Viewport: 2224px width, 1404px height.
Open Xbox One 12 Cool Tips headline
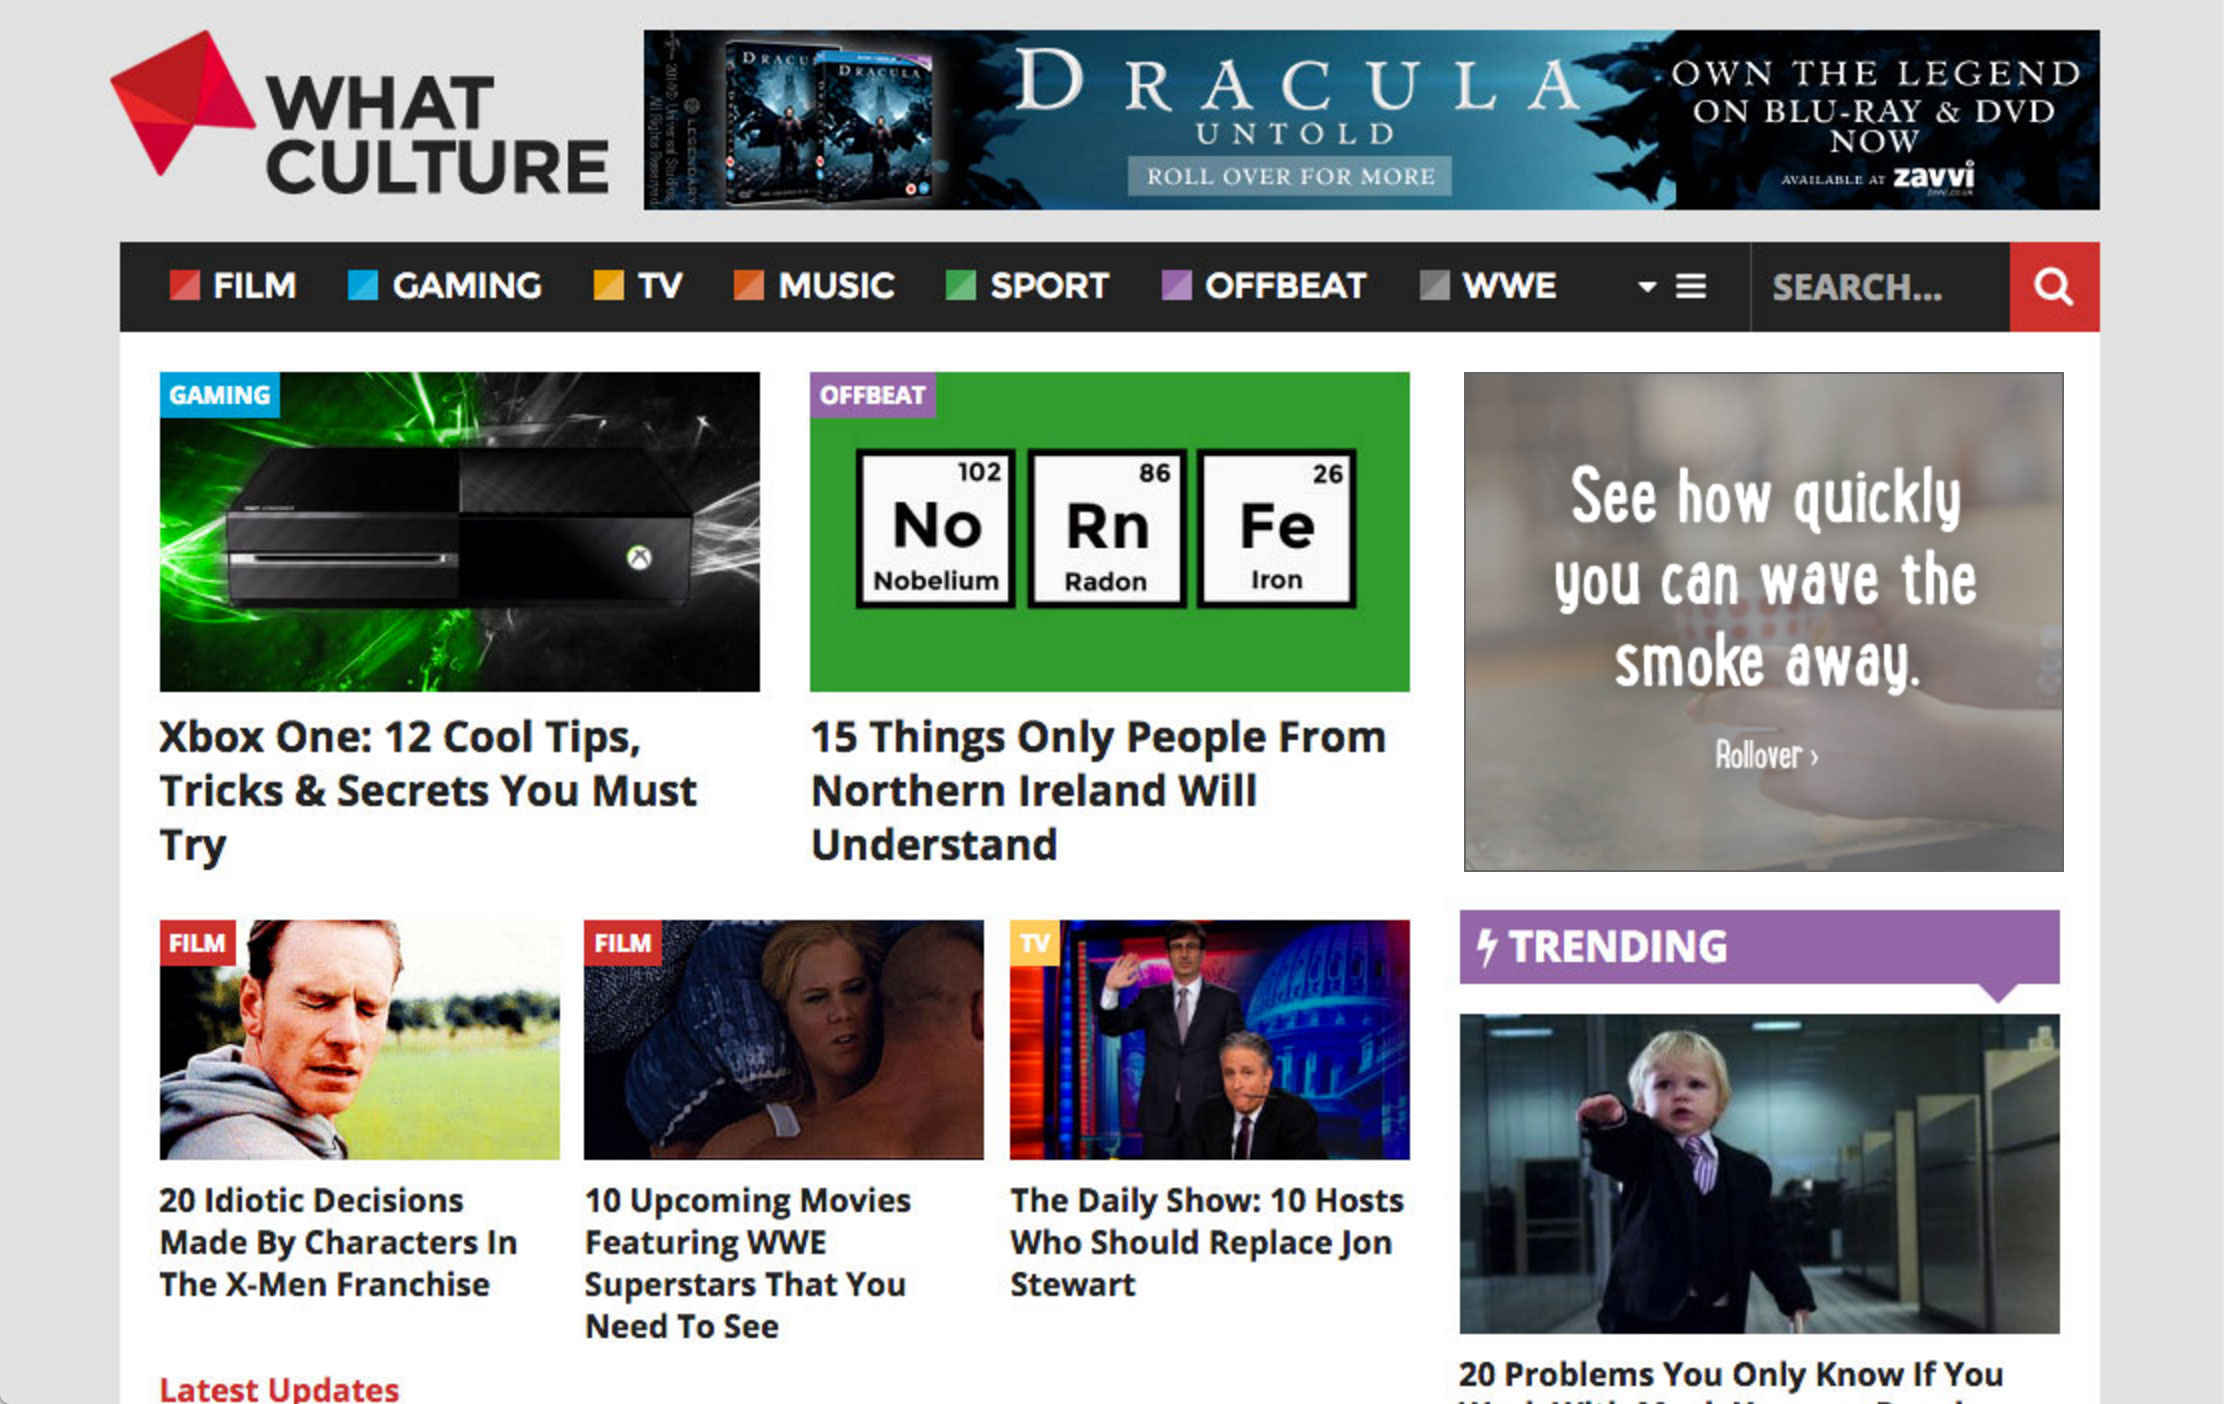coord(428,791)
